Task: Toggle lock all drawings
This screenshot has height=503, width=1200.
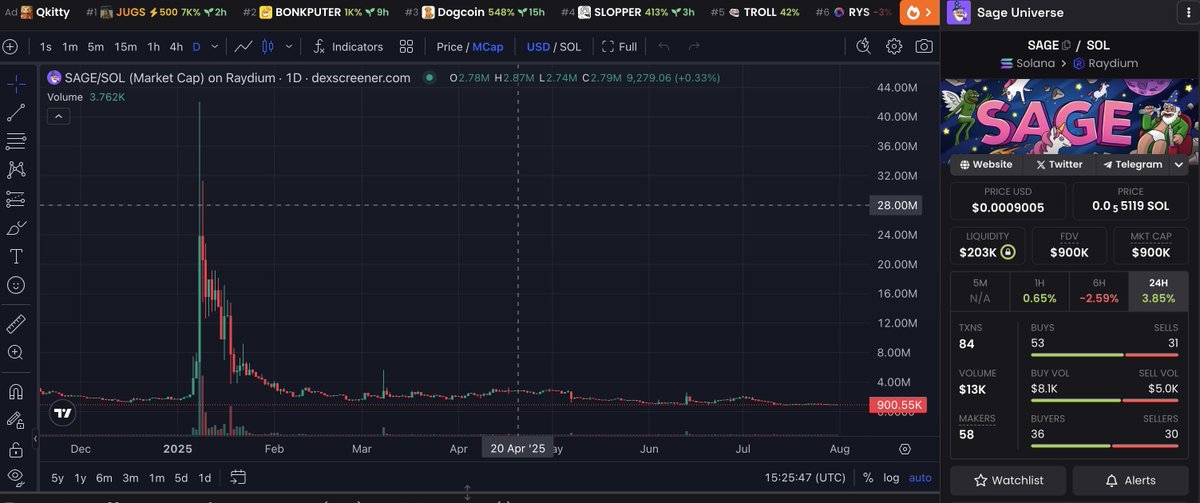Action: click(16, 449)
